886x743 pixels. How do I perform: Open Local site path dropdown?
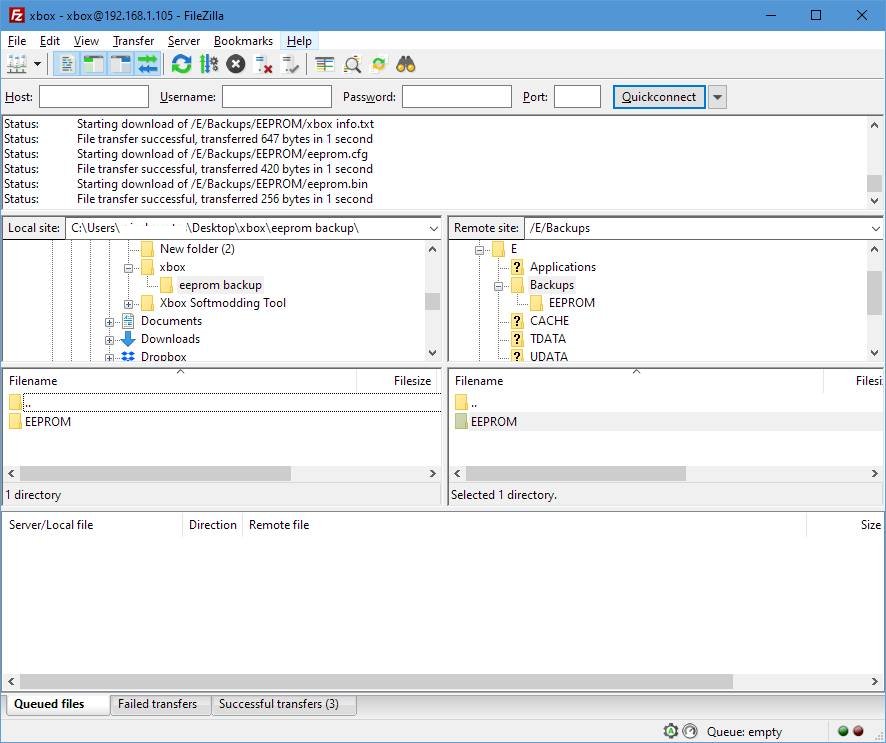(x=433, y=228)
